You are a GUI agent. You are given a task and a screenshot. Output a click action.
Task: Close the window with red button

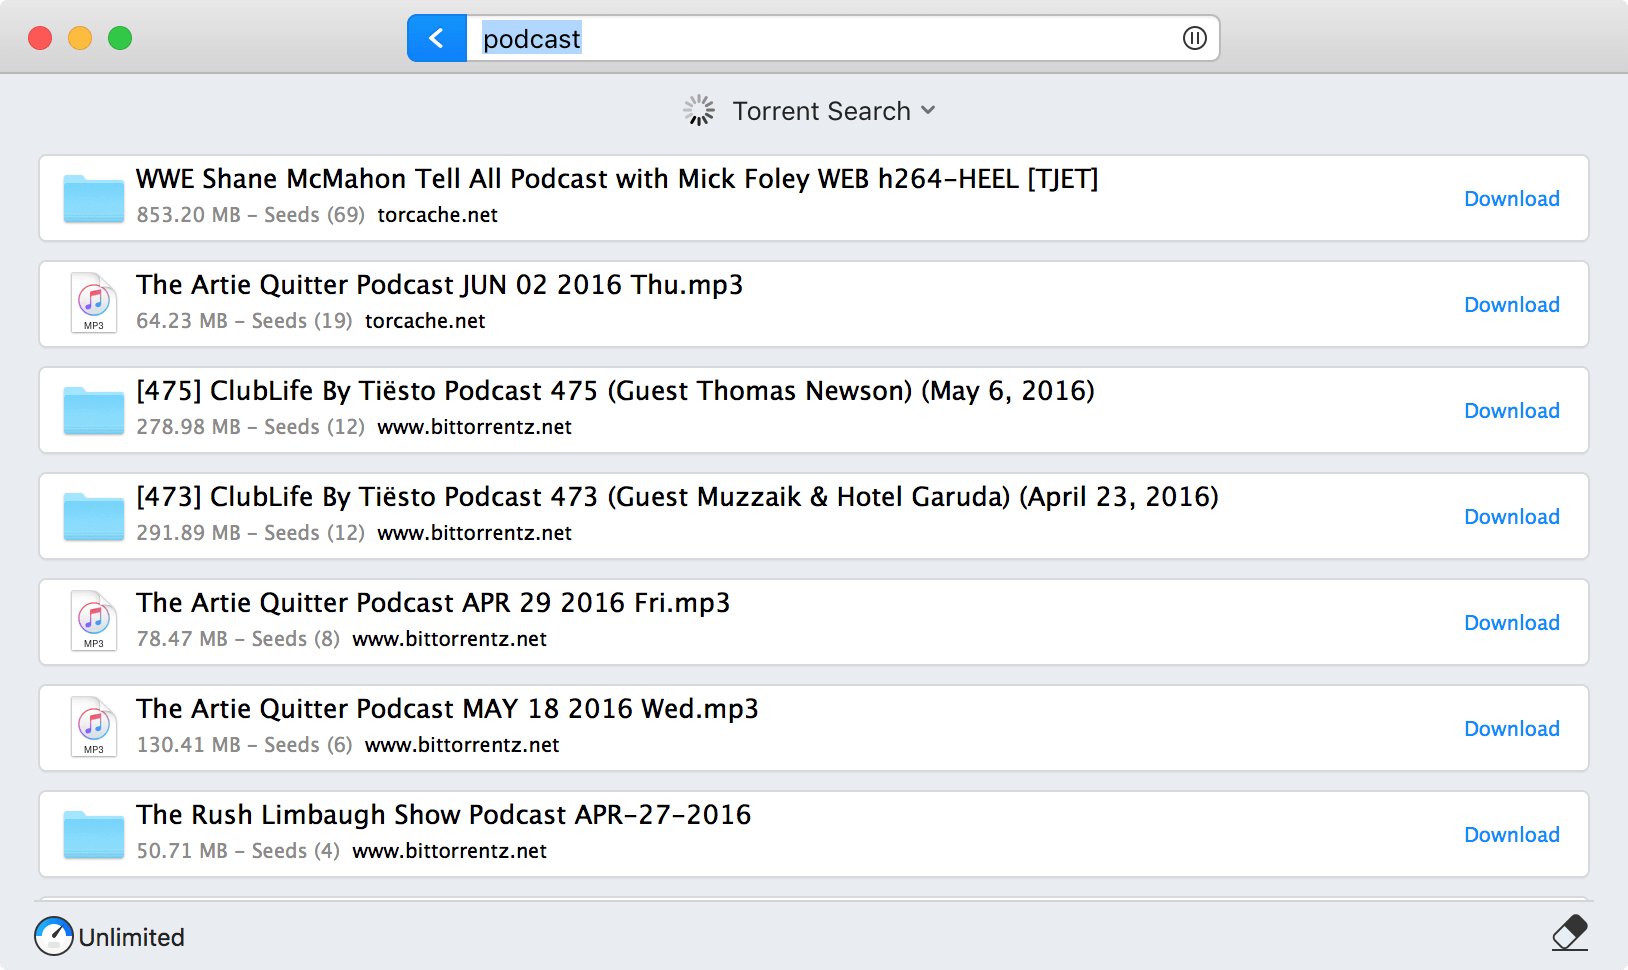[x=40, y=38]
